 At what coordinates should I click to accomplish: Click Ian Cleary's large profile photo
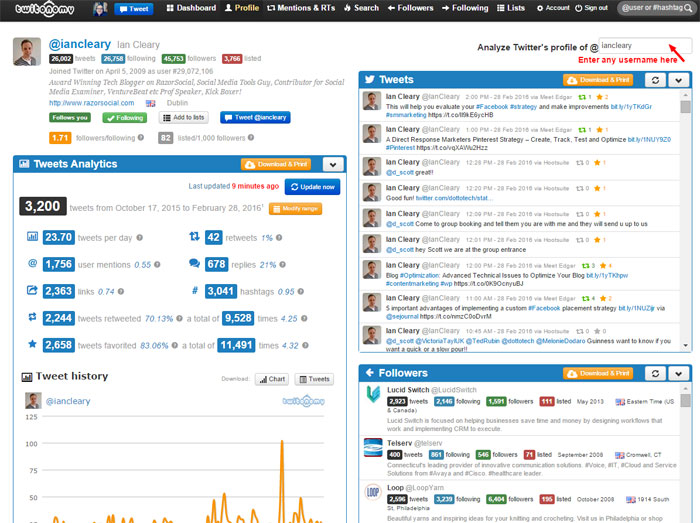coord(27,52)
